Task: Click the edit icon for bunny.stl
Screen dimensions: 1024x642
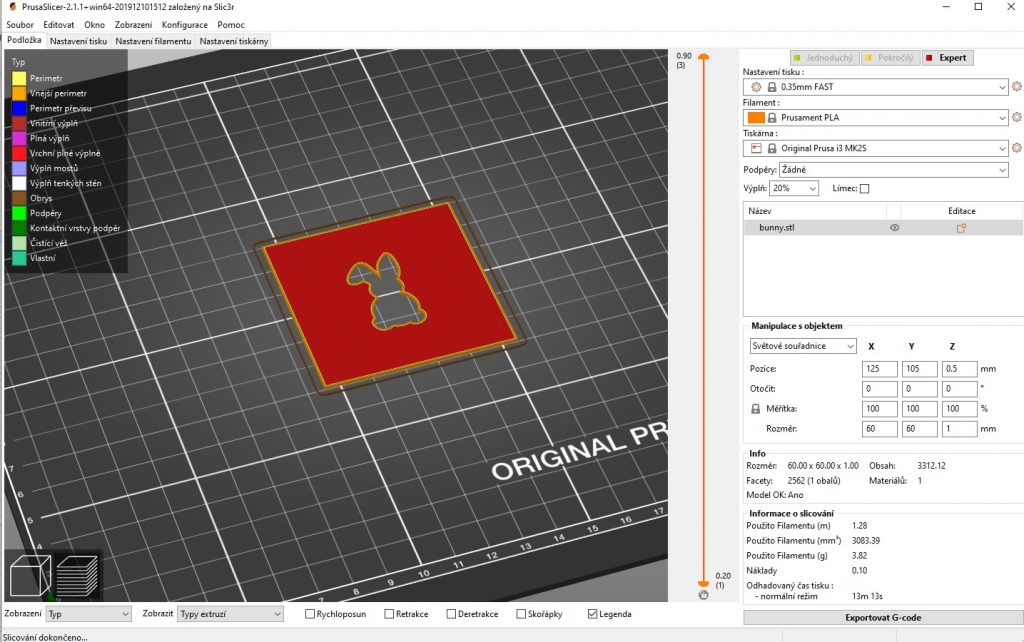Action: [x=961, y=228]
